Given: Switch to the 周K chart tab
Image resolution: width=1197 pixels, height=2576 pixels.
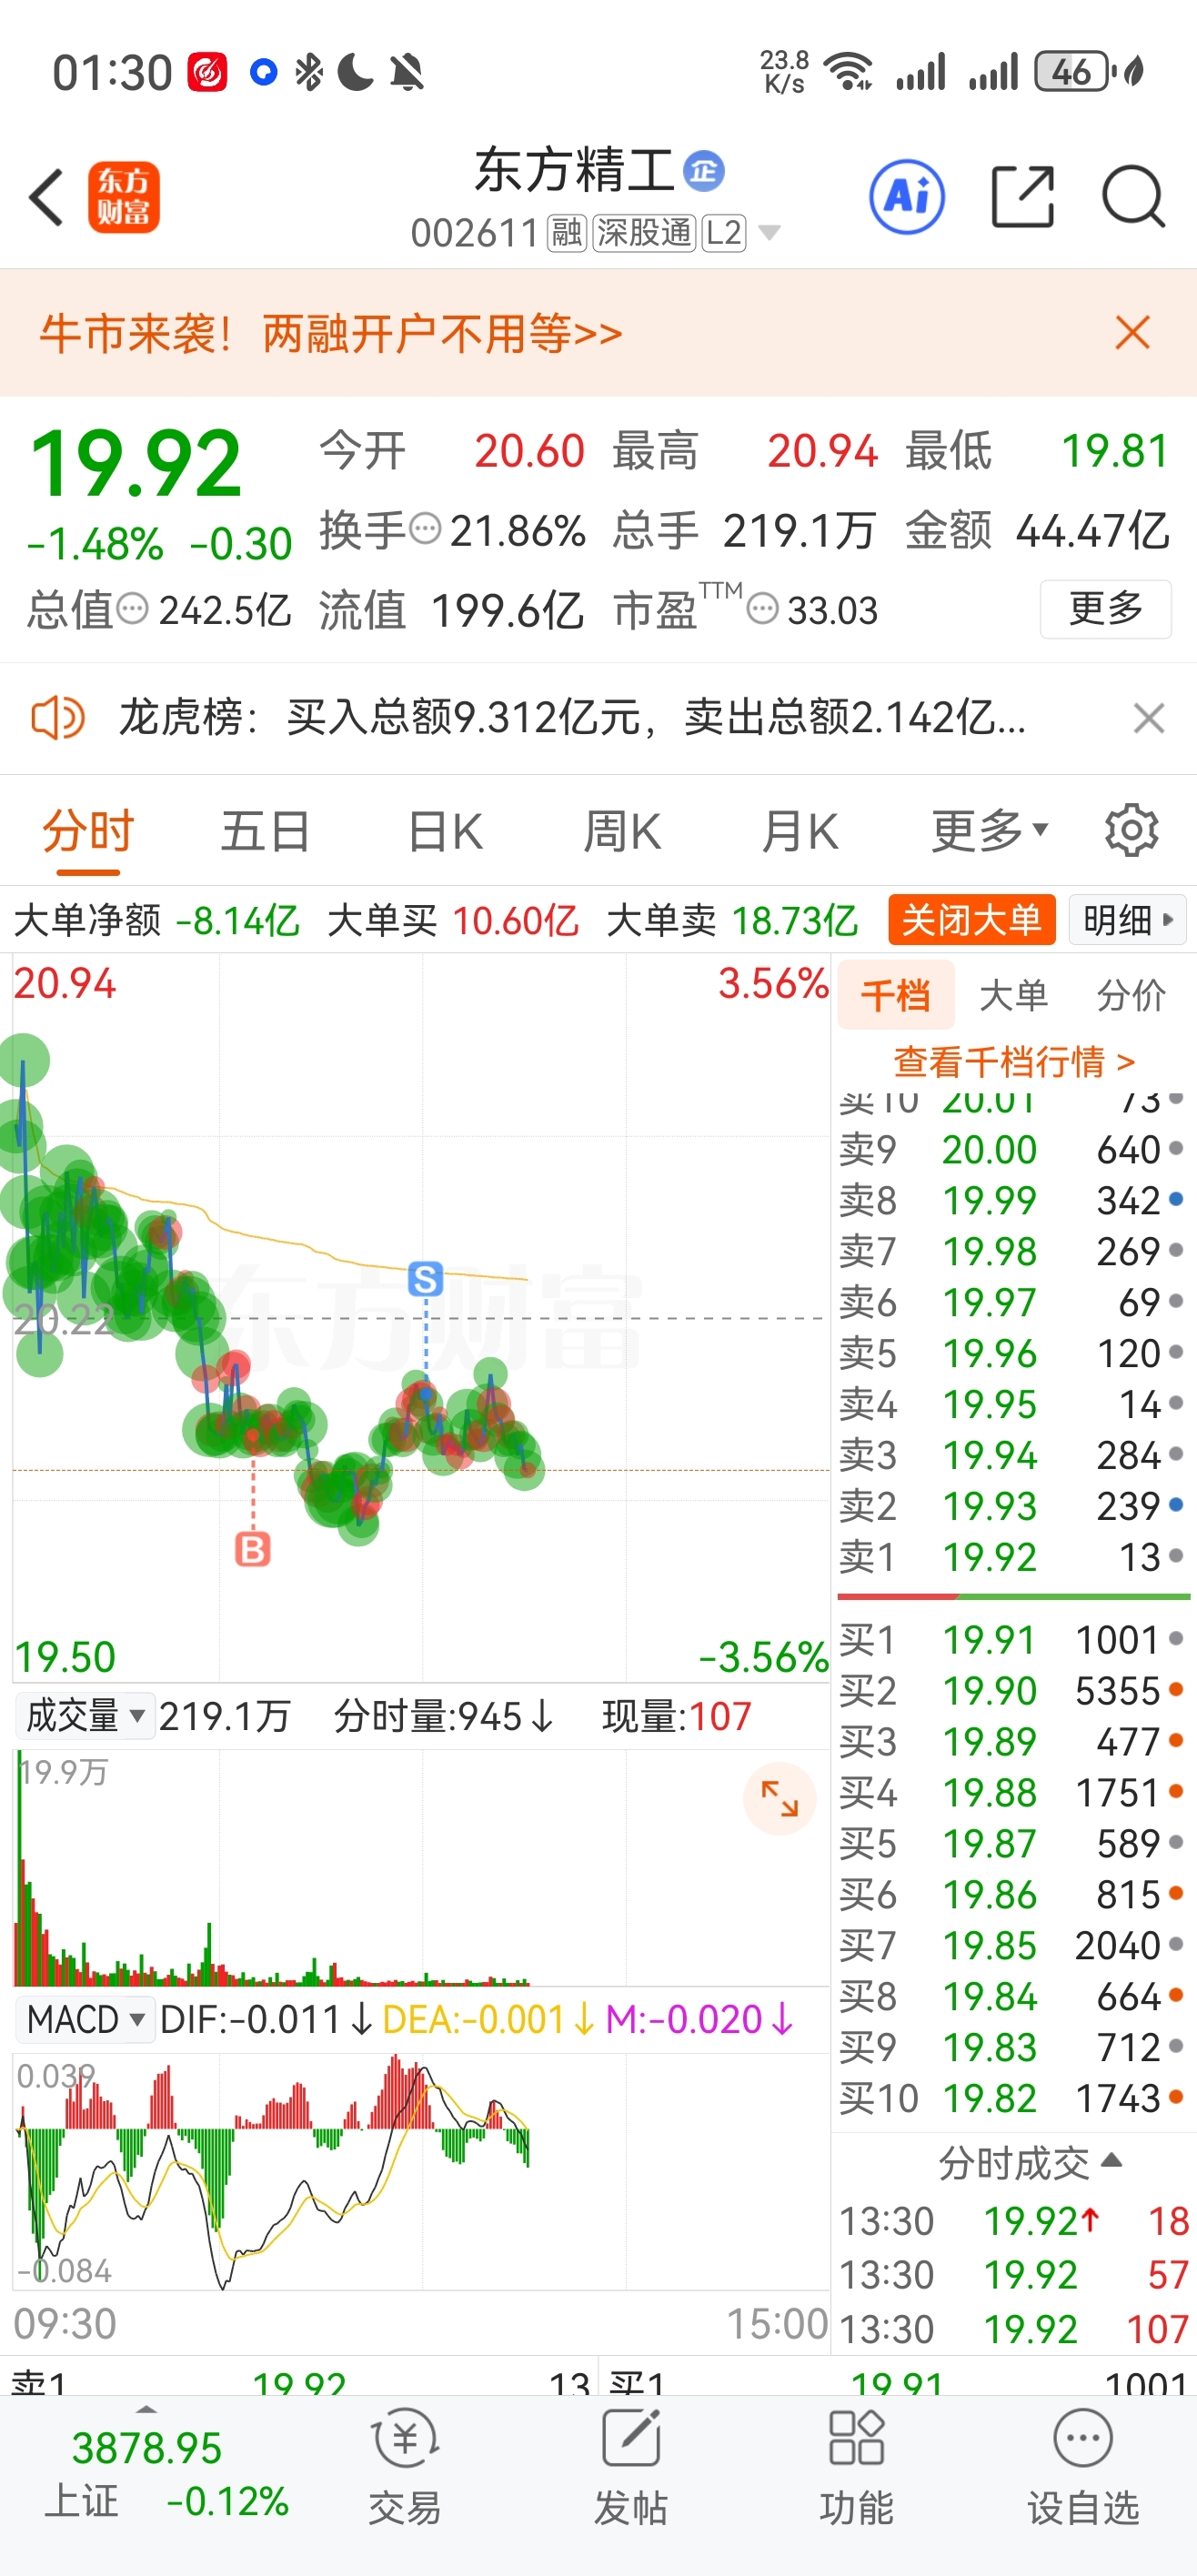Looking at the screenshot, I should [x=622, y=831].
